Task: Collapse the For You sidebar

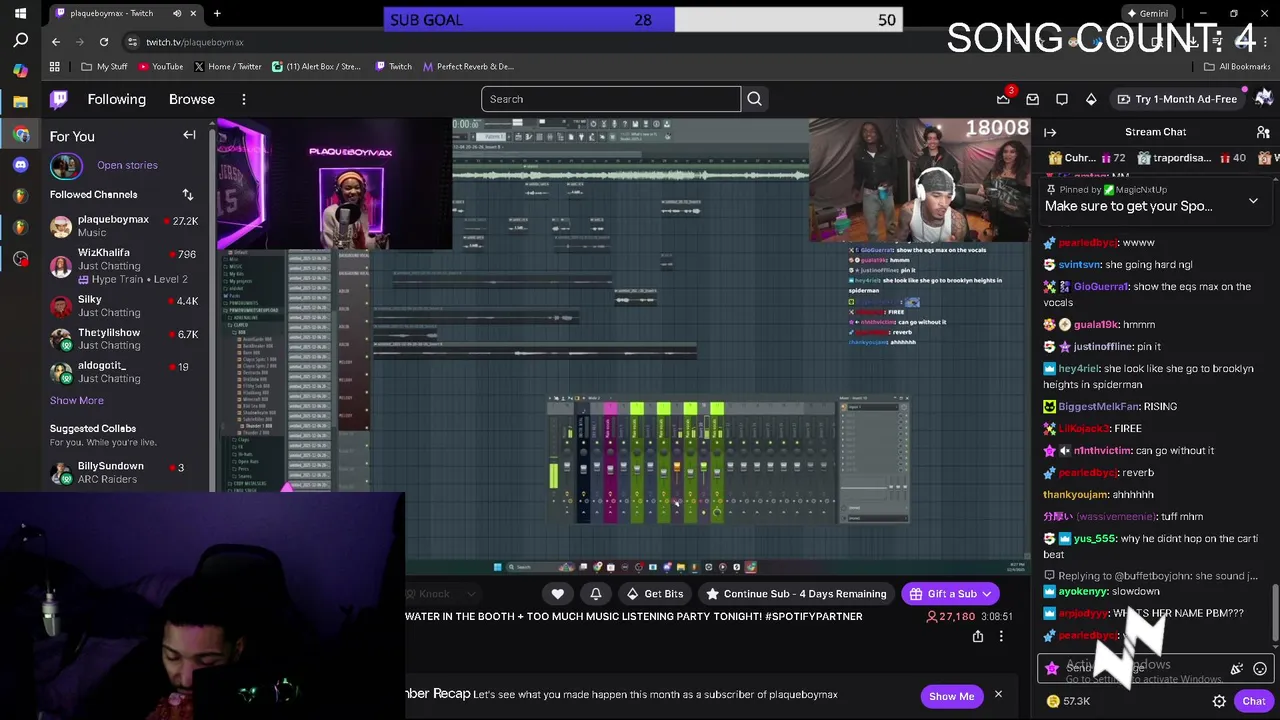Action: point(189,135)
